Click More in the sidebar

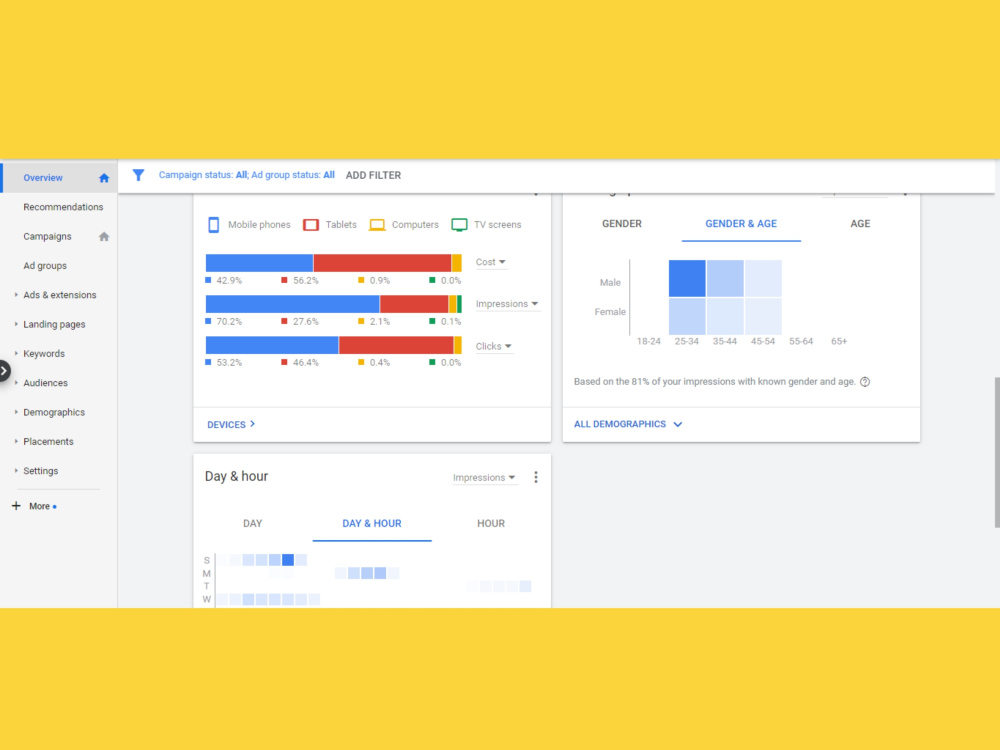pyautogui.click(x=39, y=506)
